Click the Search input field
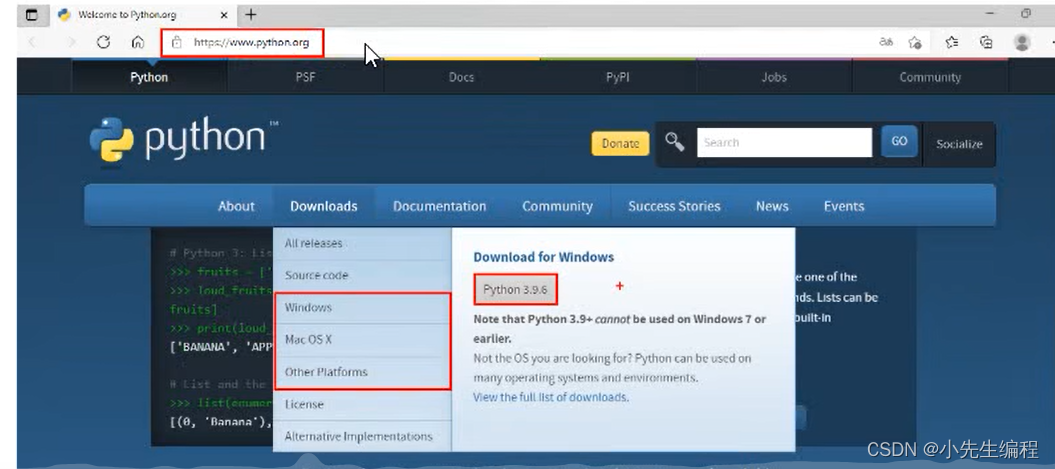The height and width of the screenshot is (469, 1055). click(785, 143)
